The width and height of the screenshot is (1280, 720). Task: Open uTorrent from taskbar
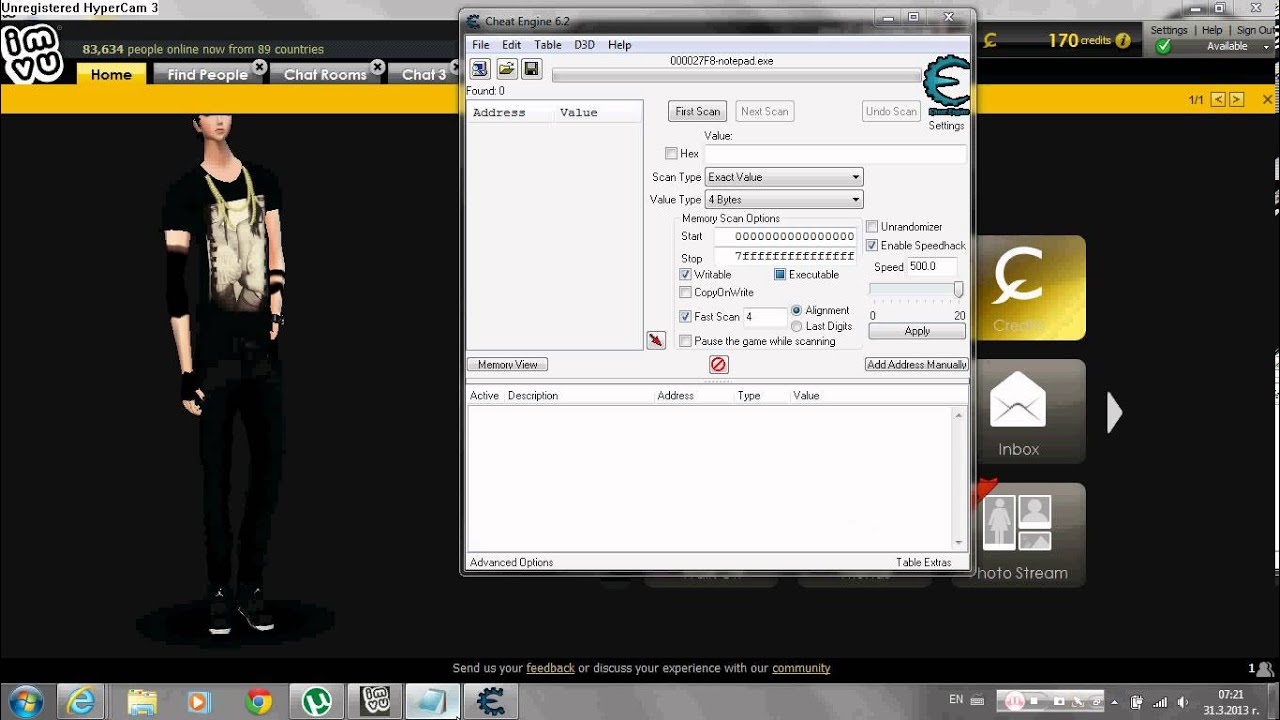[x=317, y=702]
